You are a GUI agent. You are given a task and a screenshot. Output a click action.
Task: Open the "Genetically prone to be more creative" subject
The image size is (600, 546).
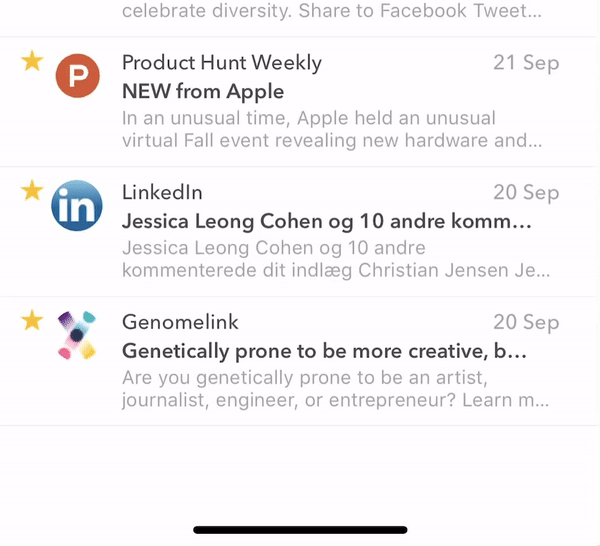(324, 351)
